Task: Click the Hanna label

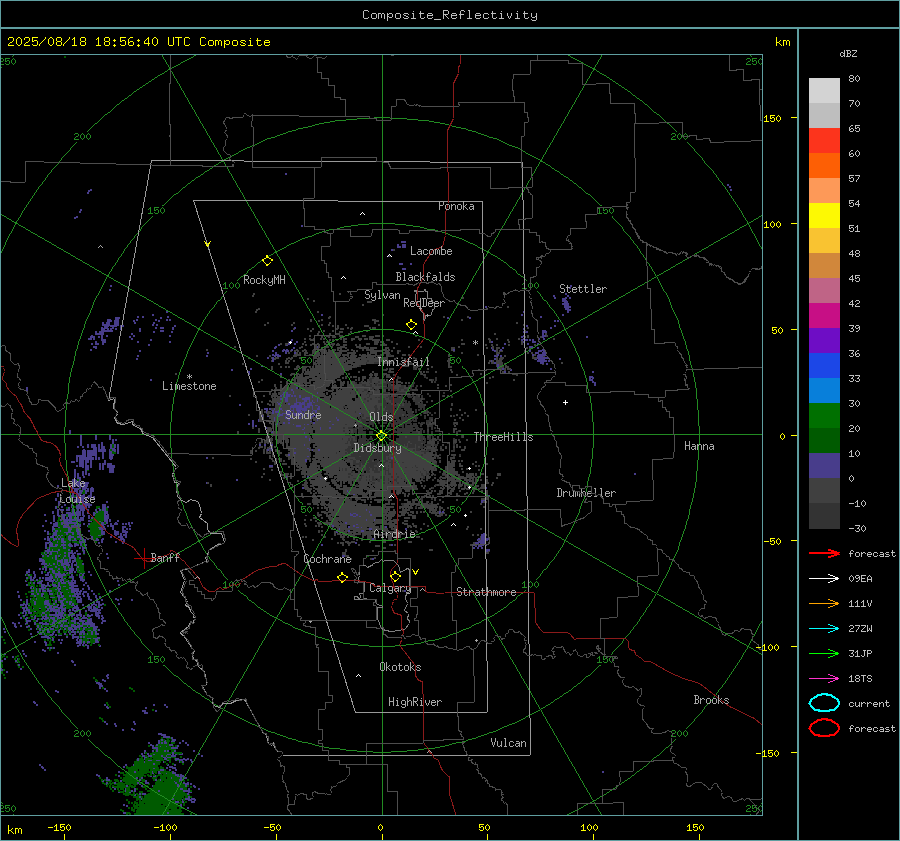Action: coord(699,446)
